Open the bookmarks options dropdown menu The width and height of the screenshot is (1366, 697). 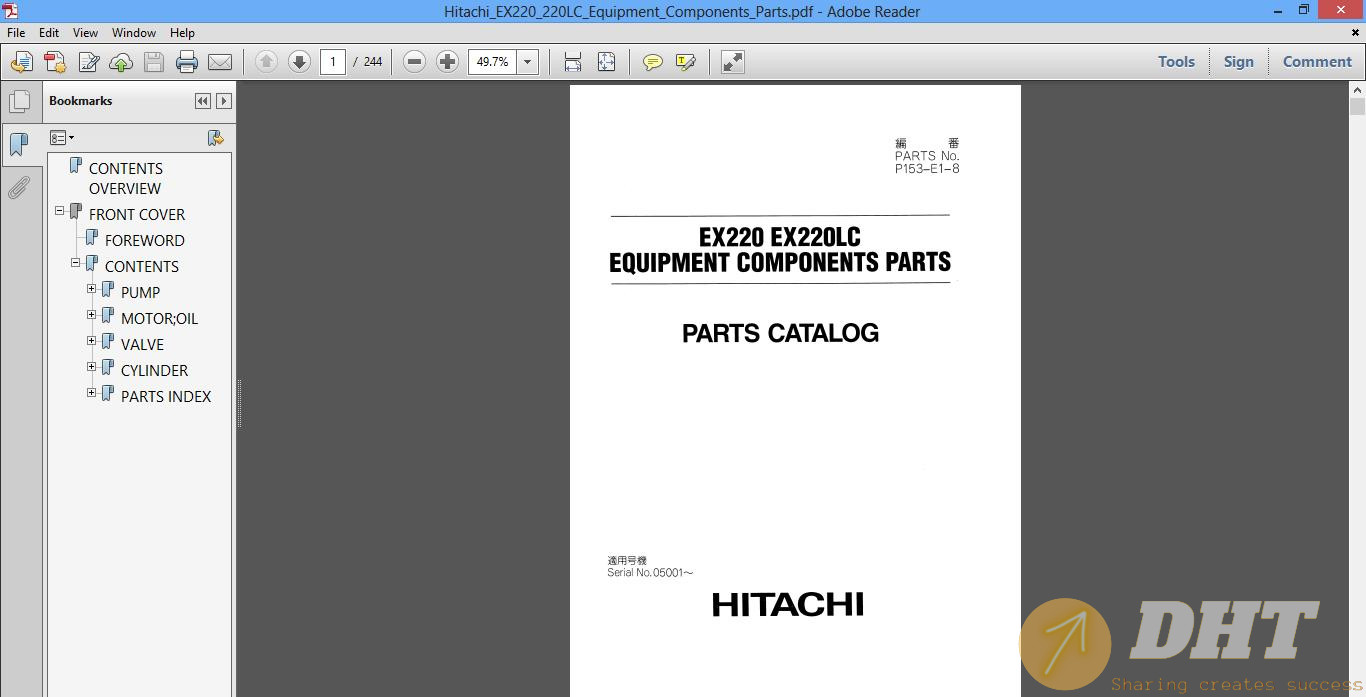pyautogui.click(x=62, y=138)
